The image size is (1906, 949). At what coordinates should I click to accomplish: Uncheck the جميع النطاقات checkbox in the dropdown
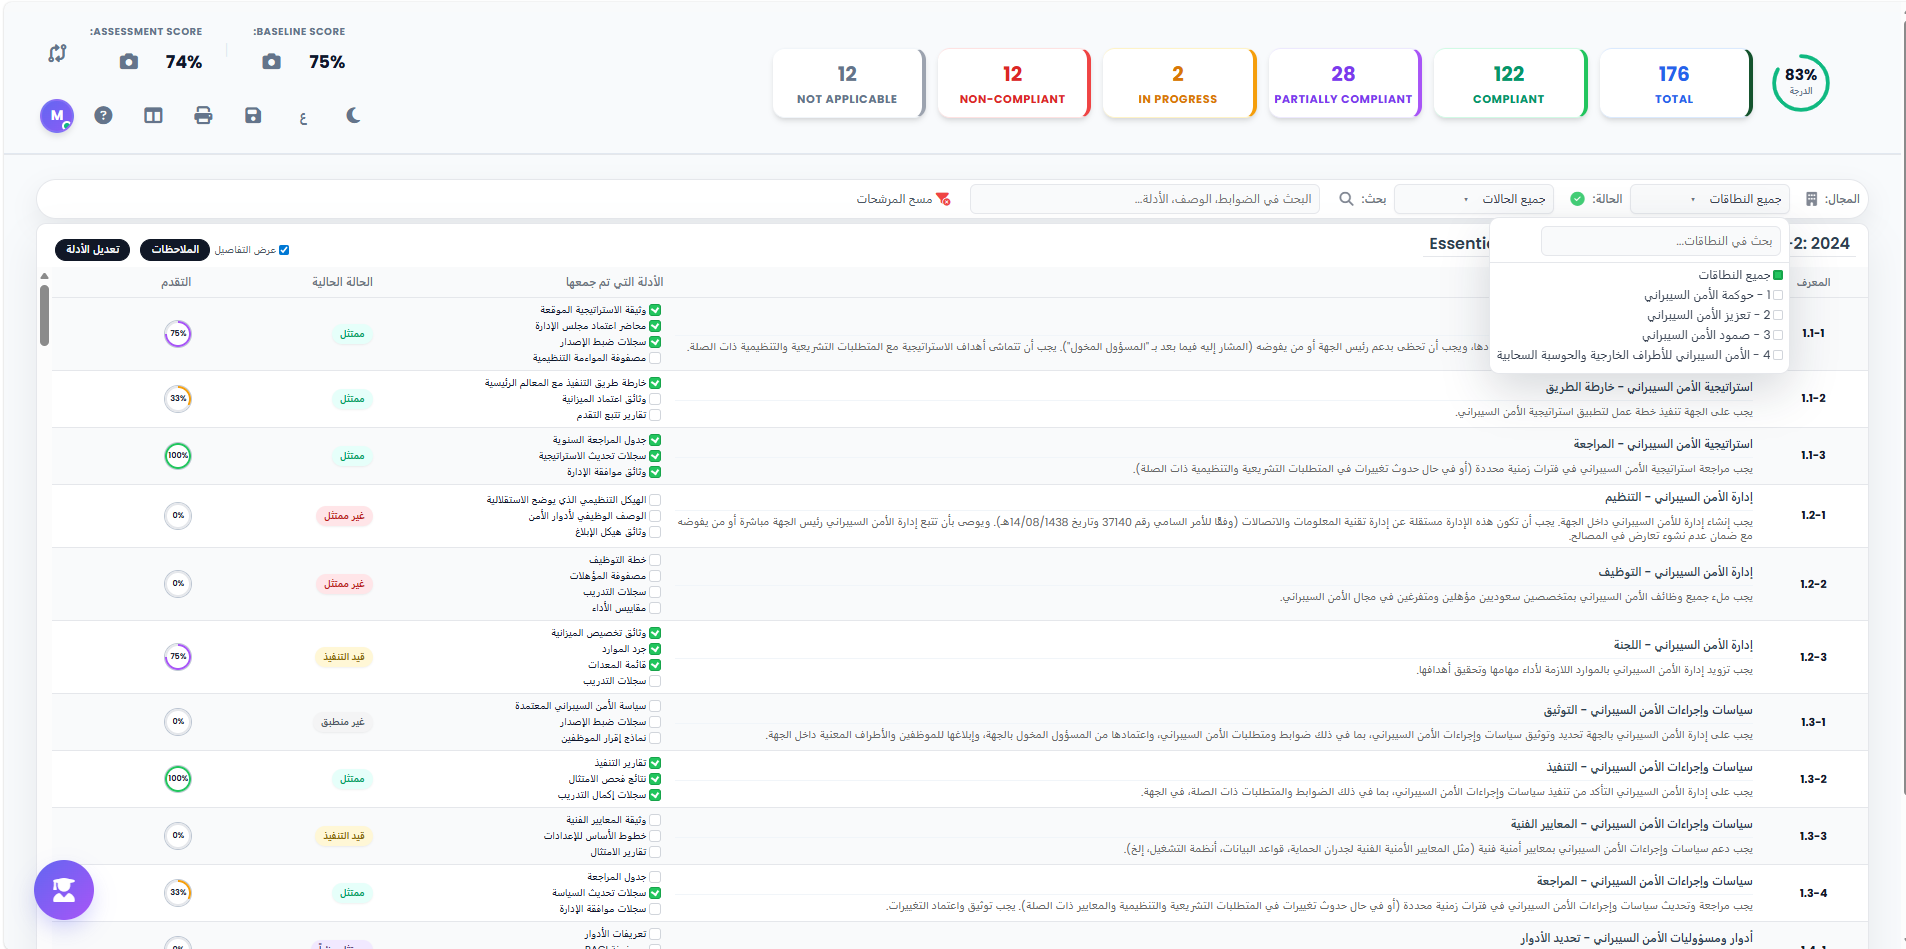pos(1779,274)
